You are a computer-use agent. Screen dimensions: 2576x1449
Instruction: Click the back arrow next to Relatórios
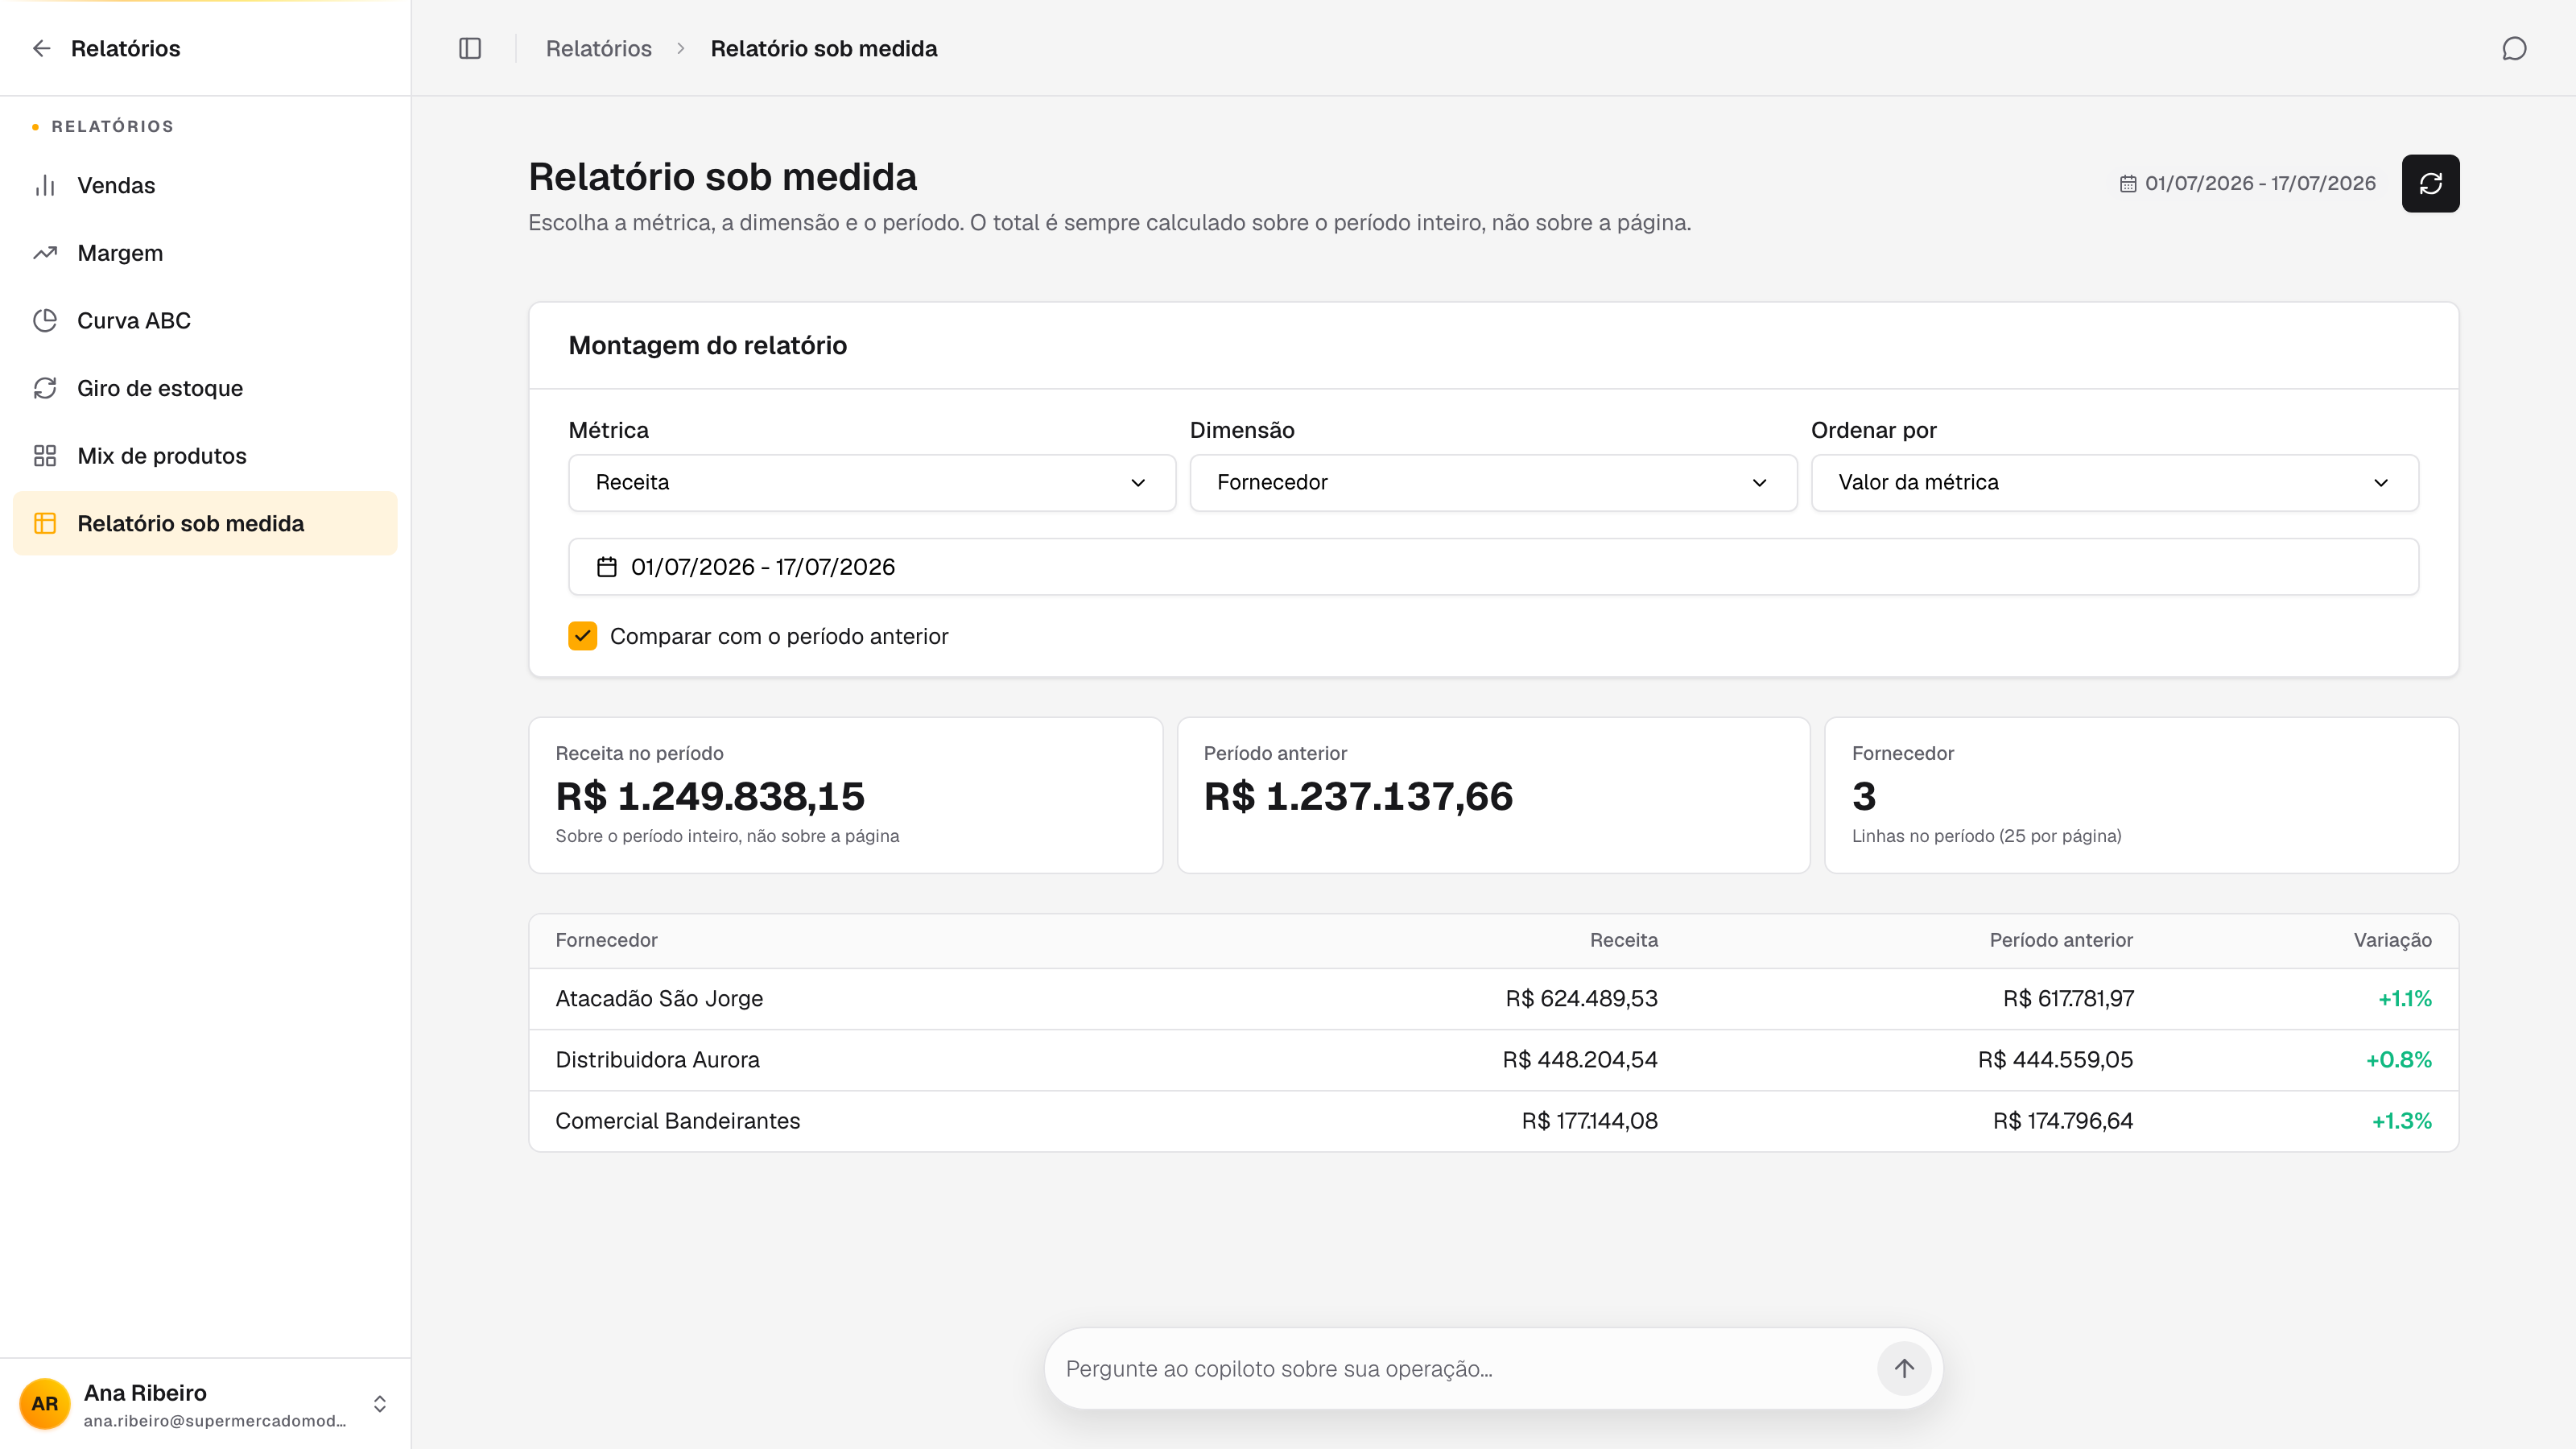(41, 48)
